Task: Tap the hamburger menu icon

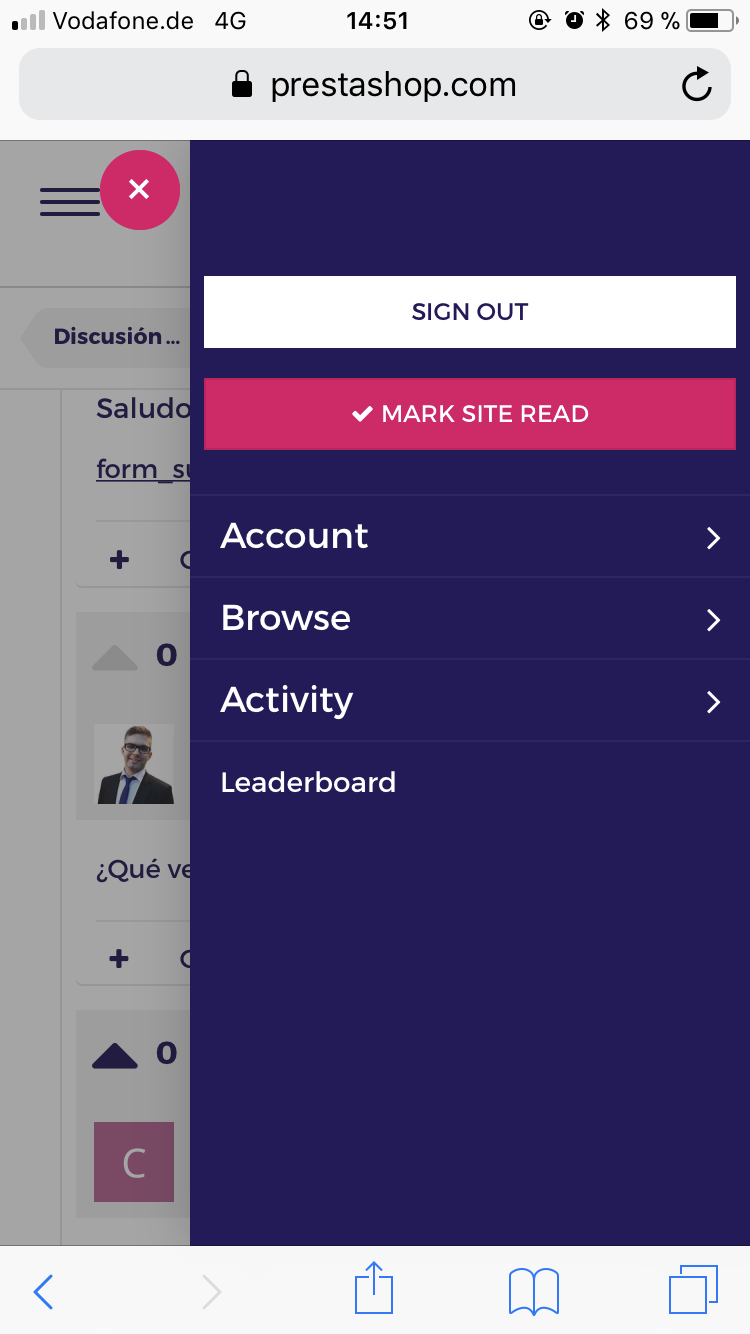Action: click(x=69, y=201)
